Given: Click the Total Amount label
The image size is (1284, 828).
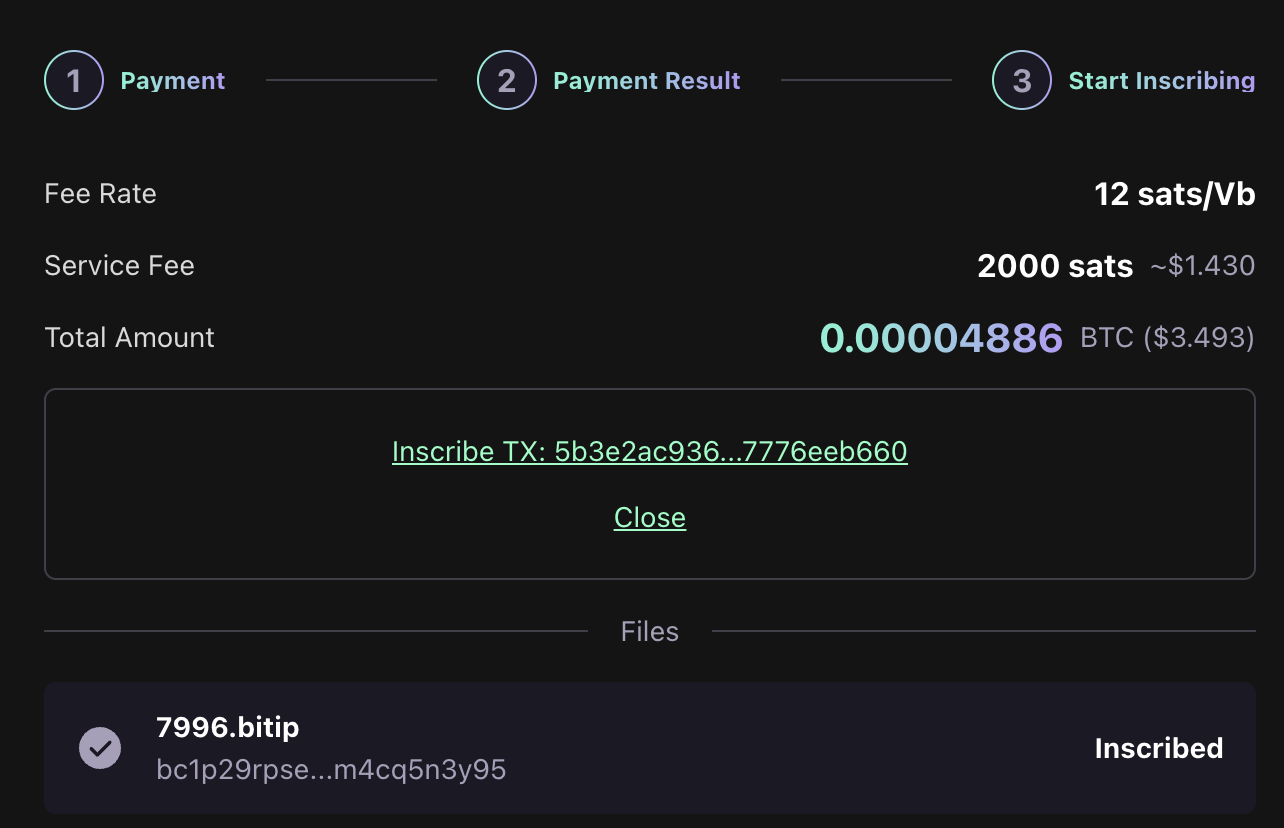Looking at the screenshot, I should click(x=130, y=338).
